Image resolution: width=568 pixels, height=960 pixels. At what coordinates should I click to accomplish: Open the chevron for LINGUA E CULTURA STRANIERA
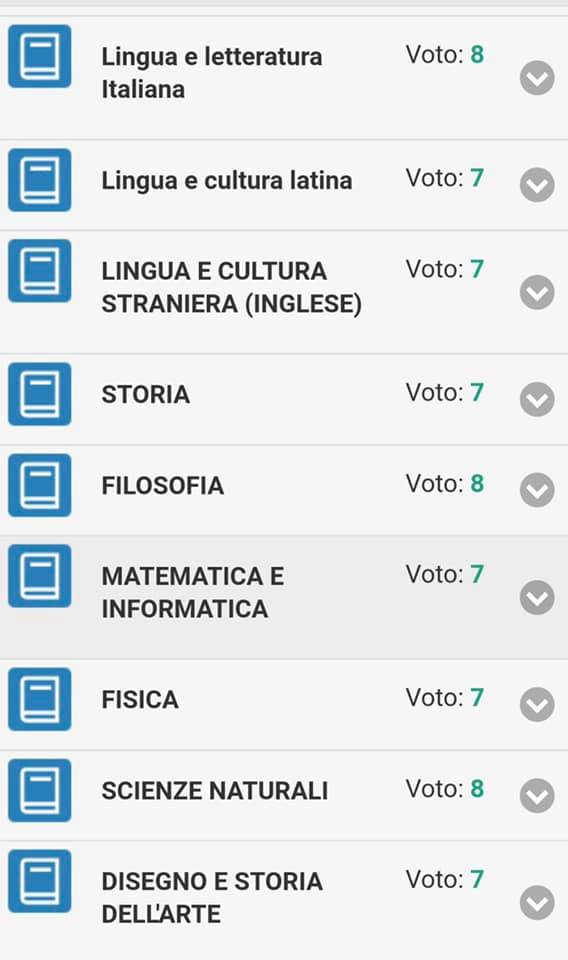tap(537, 292)
